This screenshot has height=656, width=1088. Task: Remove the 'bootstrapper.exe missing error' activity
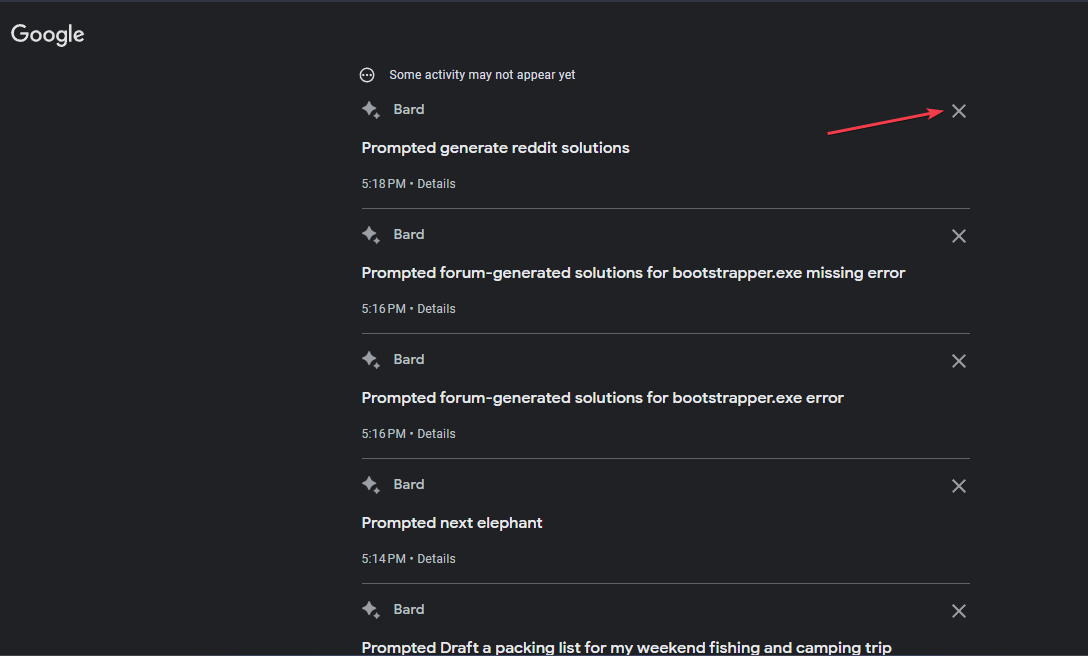pos(958,236)
